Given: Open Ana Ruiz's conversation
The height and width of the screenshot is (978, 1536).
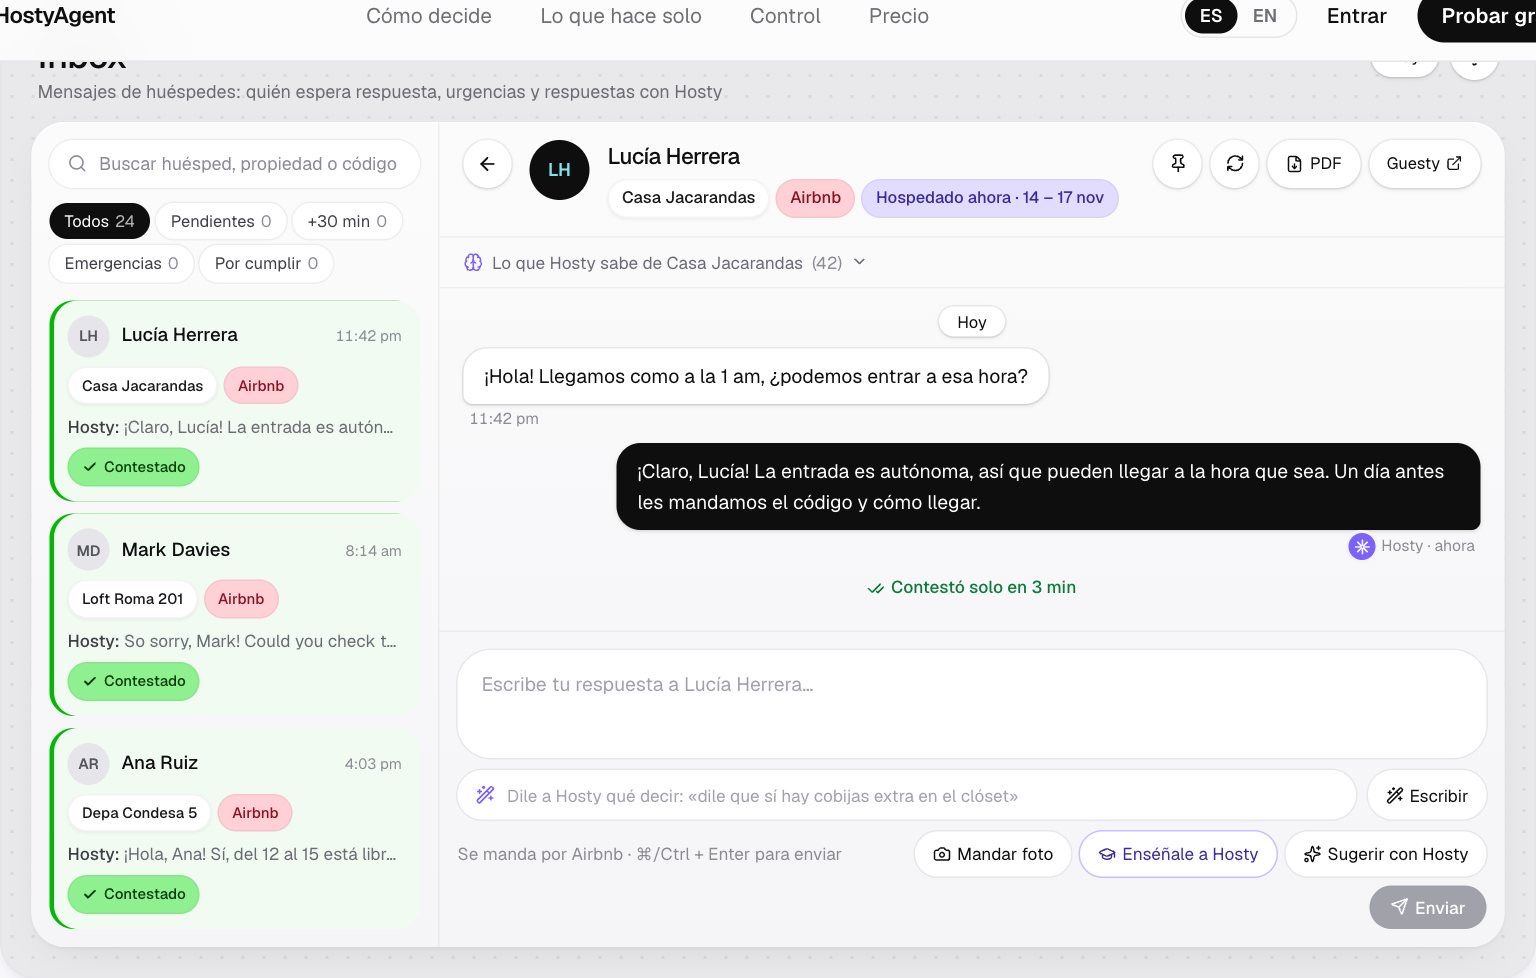Looking at the screenshot, I should (235, 828).
